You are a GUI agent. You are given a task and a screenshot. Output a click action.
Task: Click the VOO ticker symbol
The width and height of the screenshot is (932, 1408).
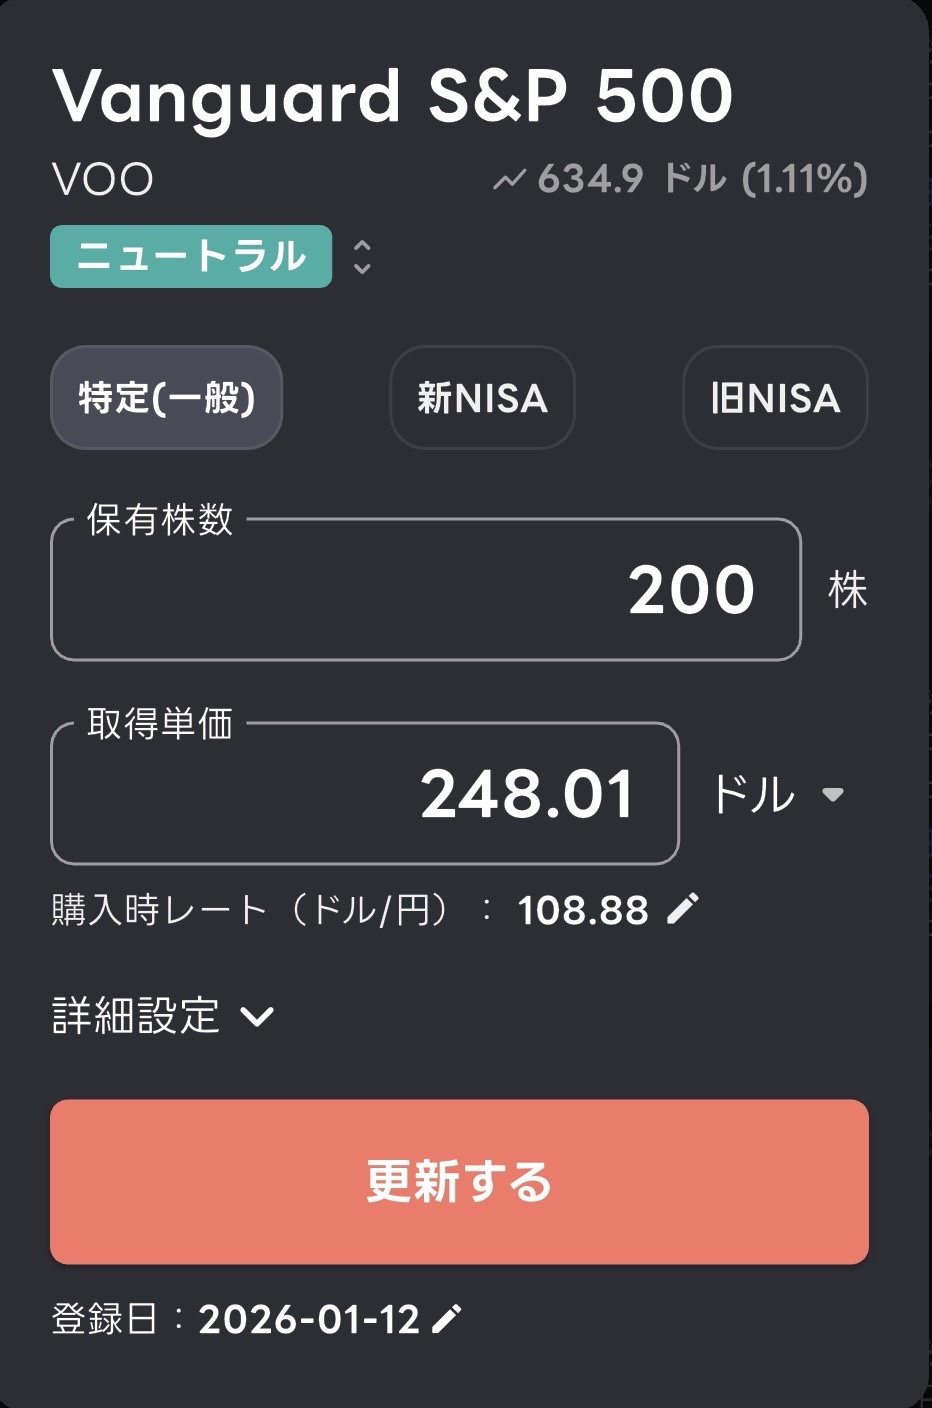tap(102, 181)
